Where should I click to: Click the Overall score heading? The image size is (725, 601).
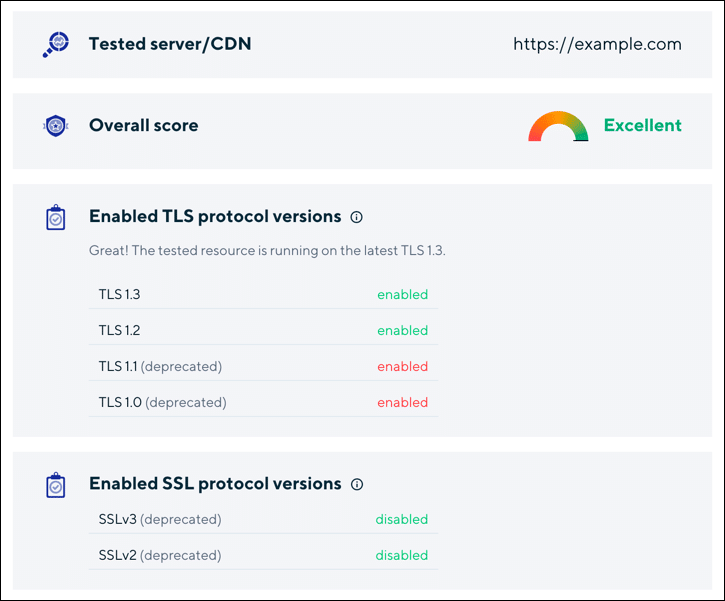click(x=143, y=126)
